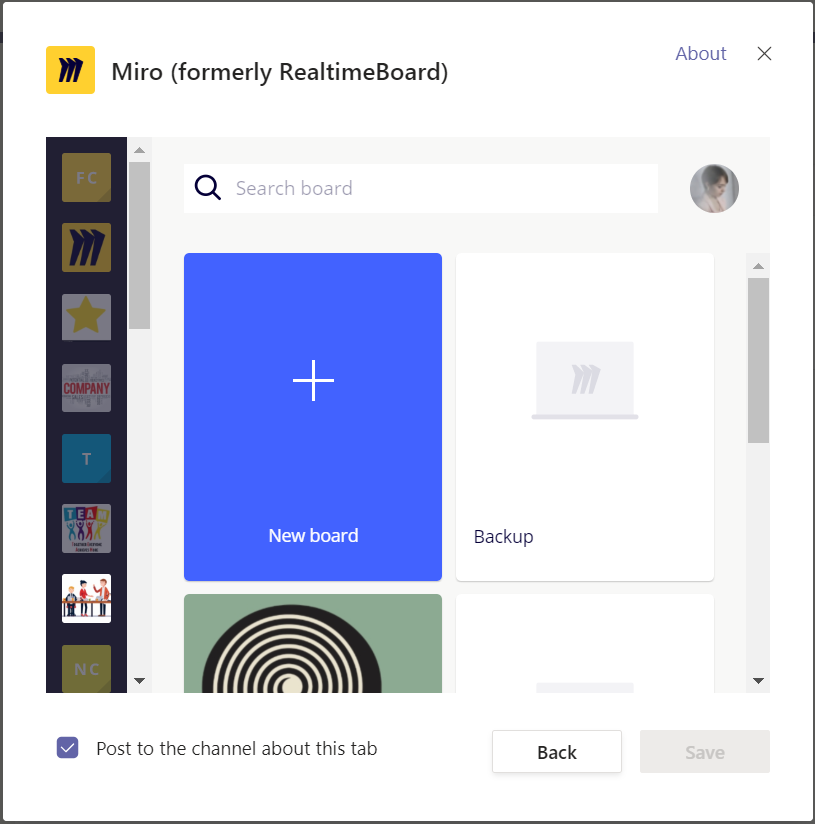The height and width of the screenshot is (824, 815).
Task: Select the blue T team icon
Action: pyautogui.click(x=86, y=458)
